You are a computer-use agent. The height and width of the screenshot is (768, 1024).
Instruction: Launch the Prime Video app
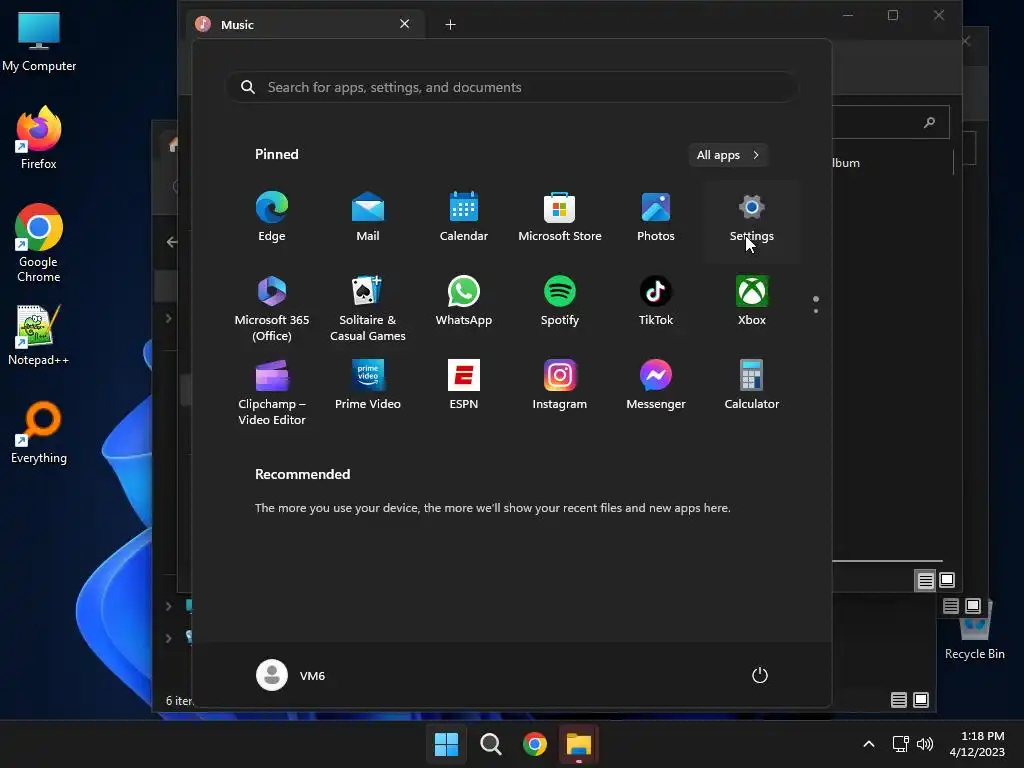(x=368, y=385)
